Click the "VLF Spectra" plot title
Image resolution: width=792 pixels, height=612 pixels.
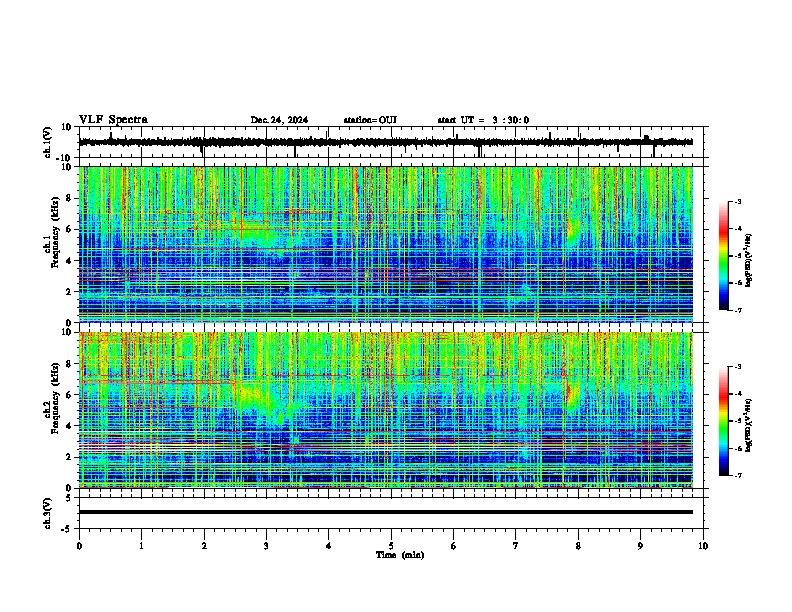tap(113, 120)
